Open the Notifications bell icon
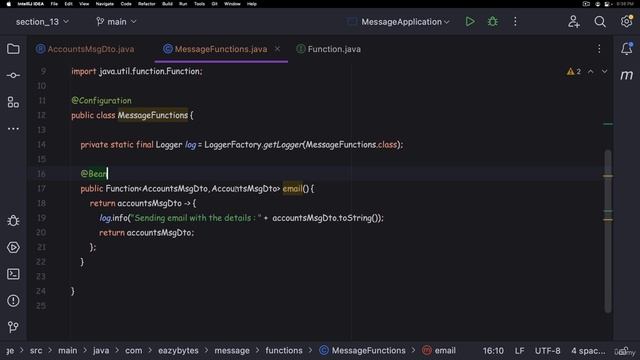The height and width of the screenshot is (360, 640). [627, 49]
